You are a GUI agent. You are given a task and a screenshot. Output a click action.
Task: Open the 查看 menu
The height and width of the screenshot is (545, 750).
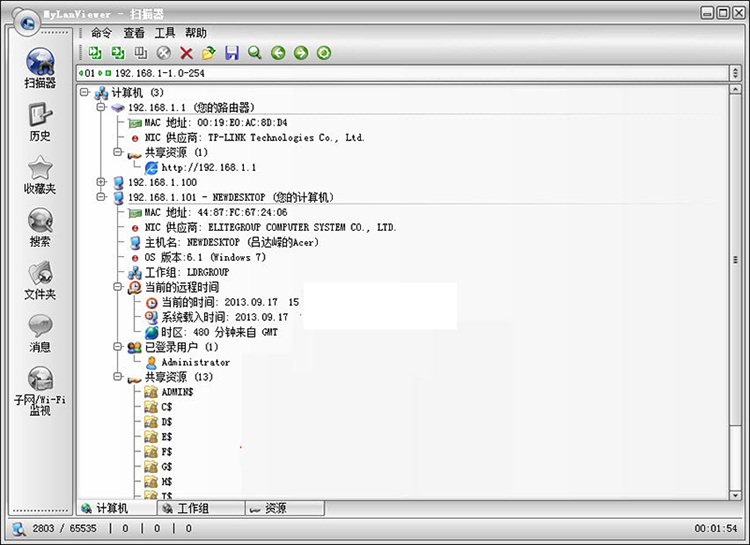[x=133, y=33]
